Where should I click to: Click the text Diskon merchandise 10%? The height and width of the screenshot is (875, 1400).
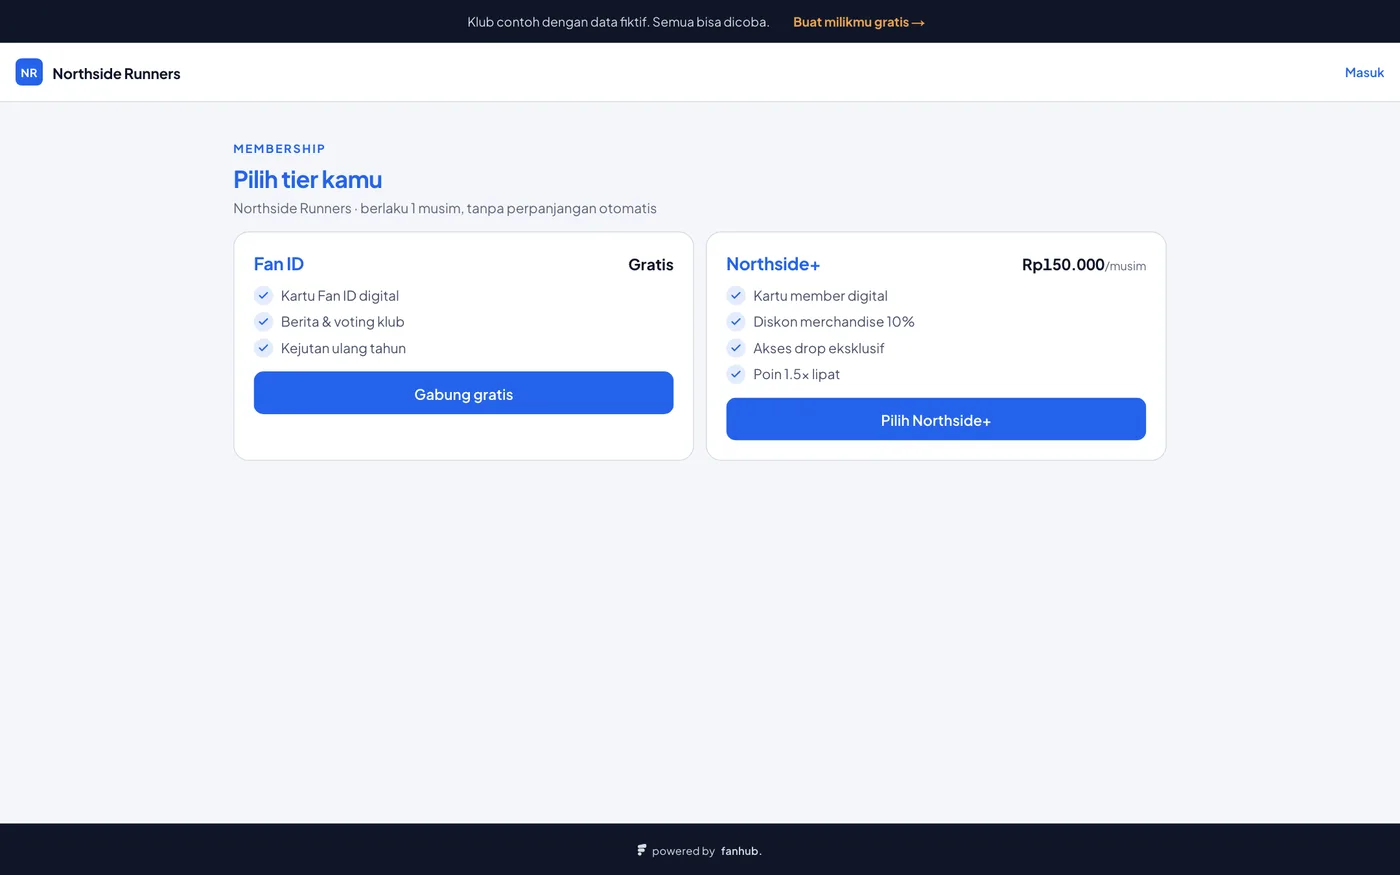[x=834, y=321]
